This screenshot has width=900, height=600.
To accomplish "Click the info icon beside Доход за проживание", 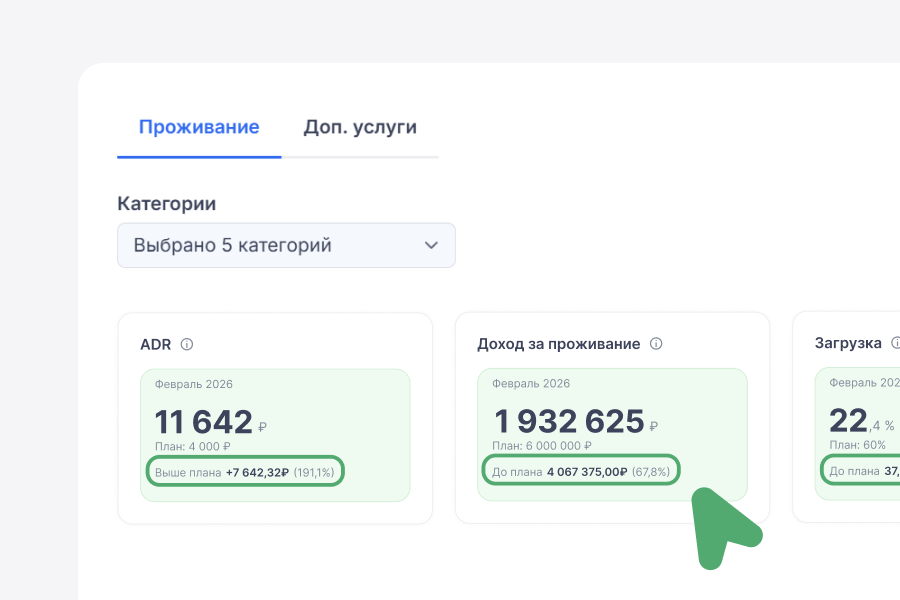I will tap(656, 344).
